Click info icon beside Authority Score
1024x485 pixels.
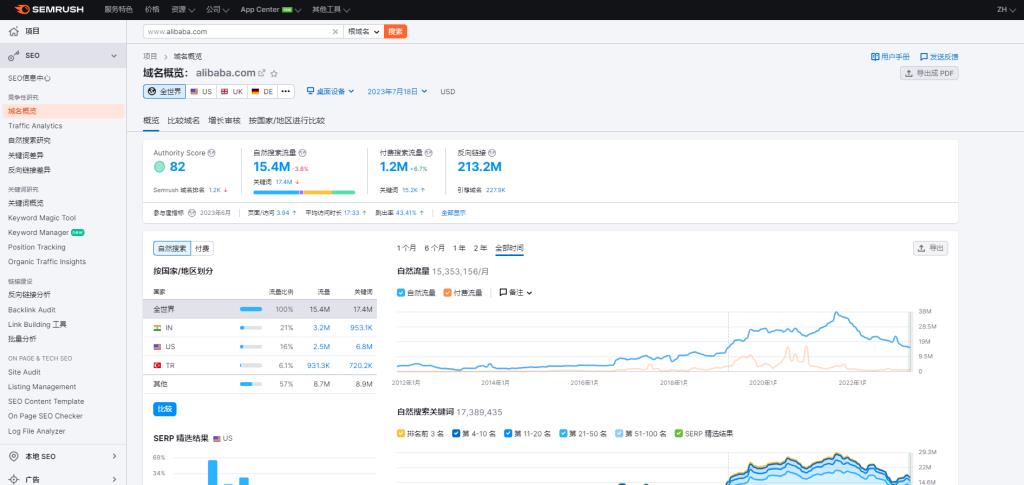212,153
